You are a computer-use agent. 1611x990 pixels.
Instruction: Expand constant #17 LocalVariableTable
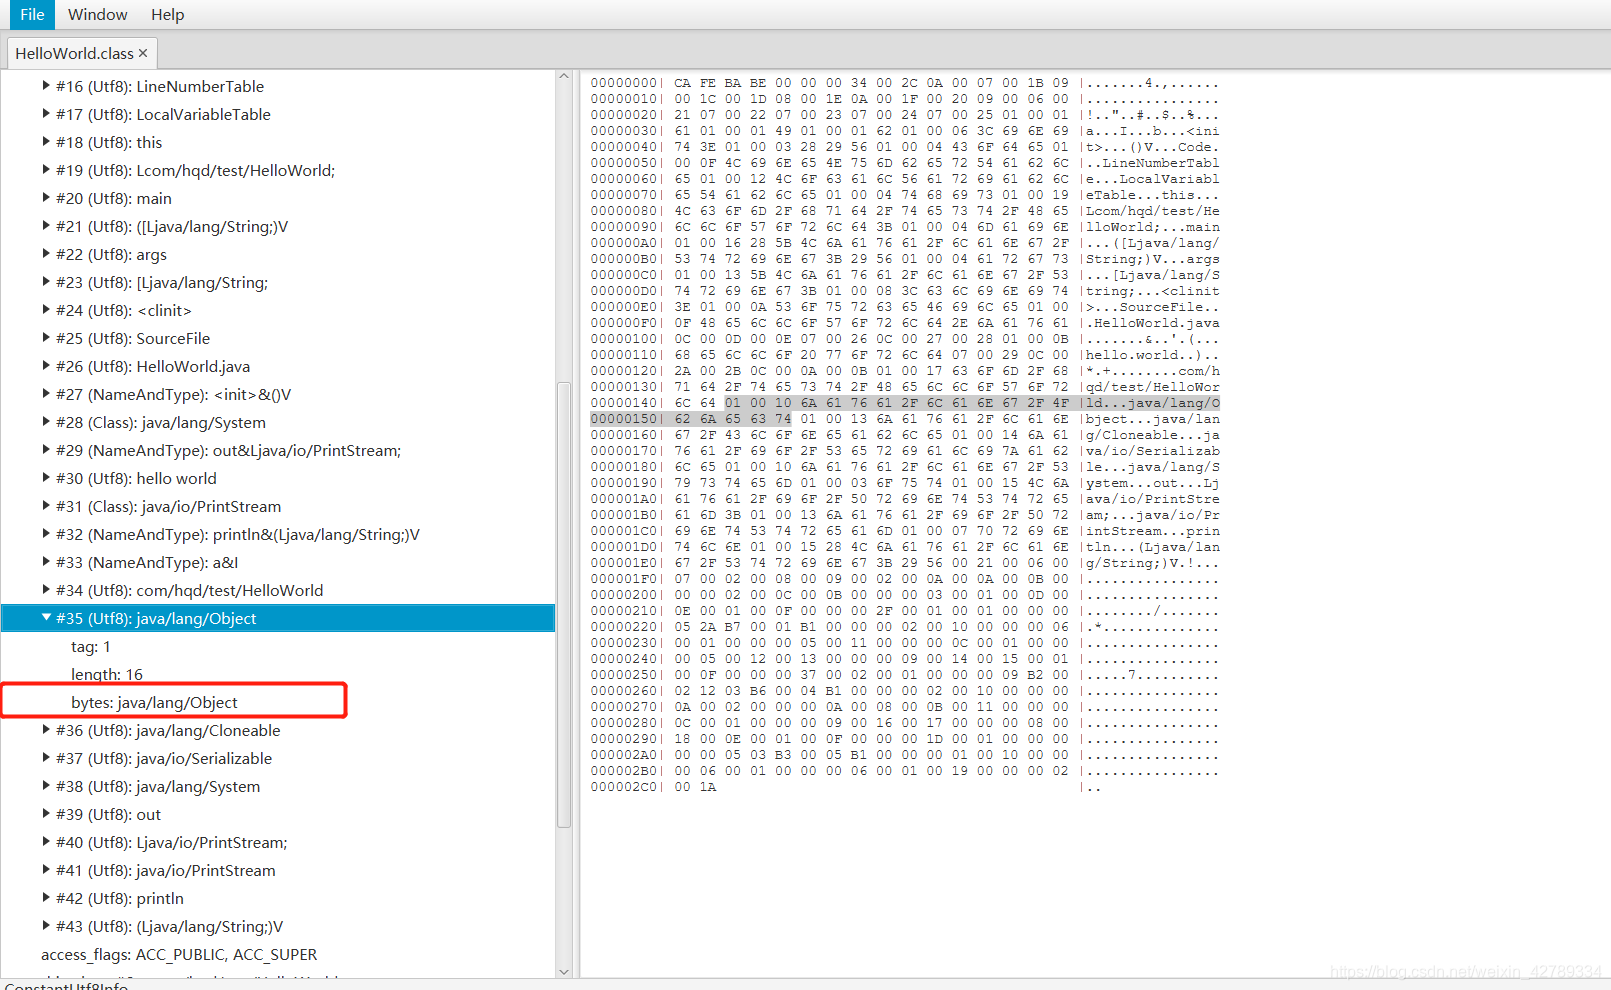click(46, 114)
